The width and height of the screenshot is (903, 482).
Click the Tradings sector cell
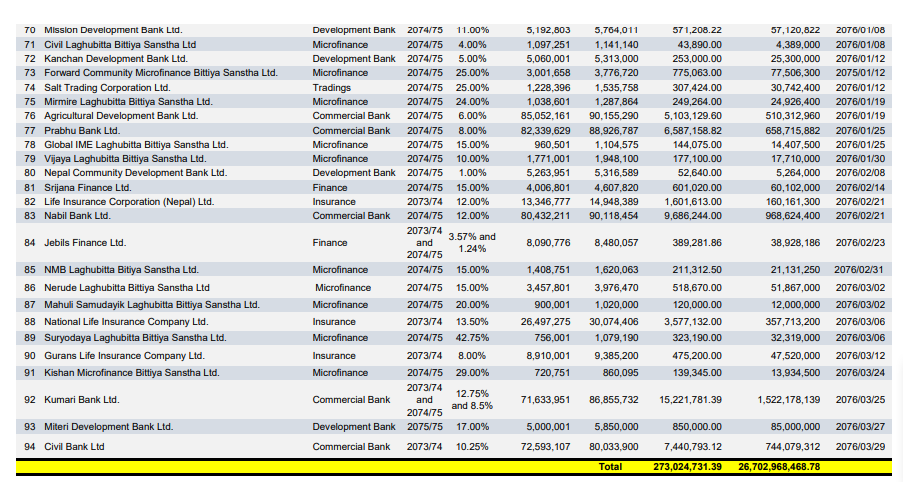pyautogui.click(x=332, y=88)
